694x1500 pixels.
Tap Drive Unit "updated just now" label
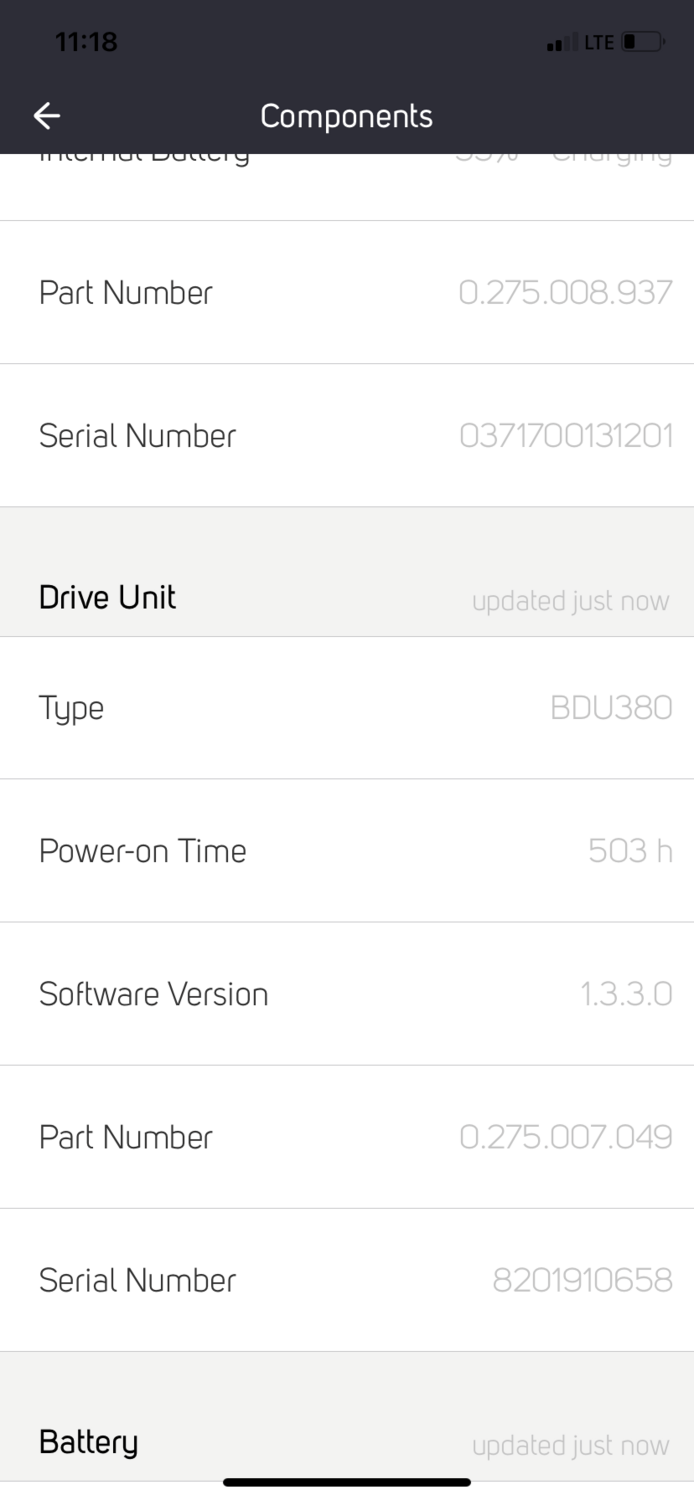(570, 602)
